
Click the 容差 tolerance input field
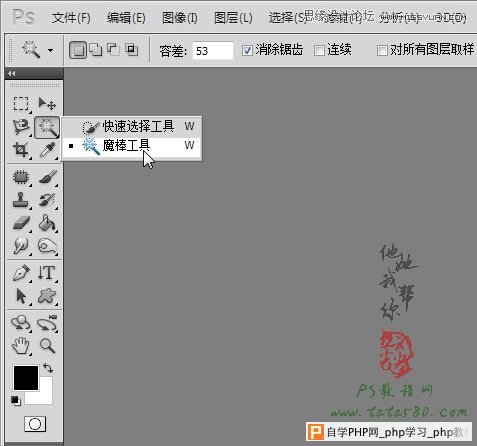(213, 51)
